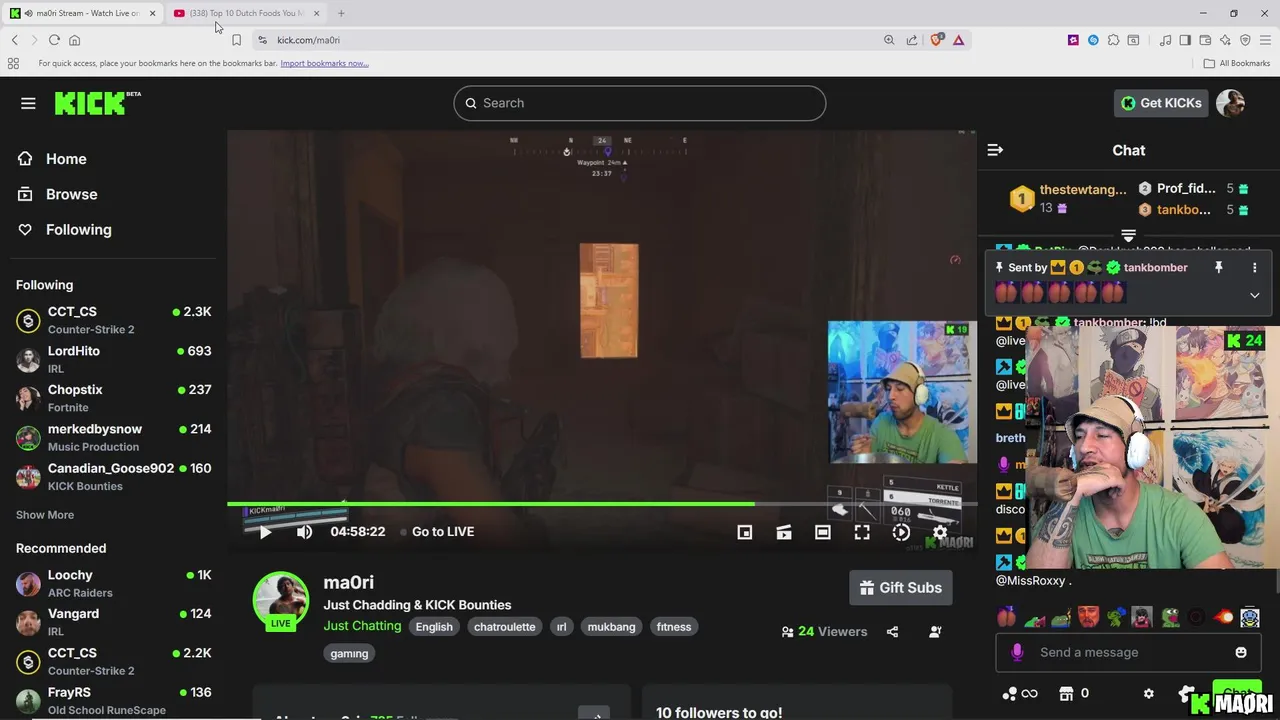Open user profile avatar menu
Viewport: 1280px width, 720px height.
coord(1230,103)
